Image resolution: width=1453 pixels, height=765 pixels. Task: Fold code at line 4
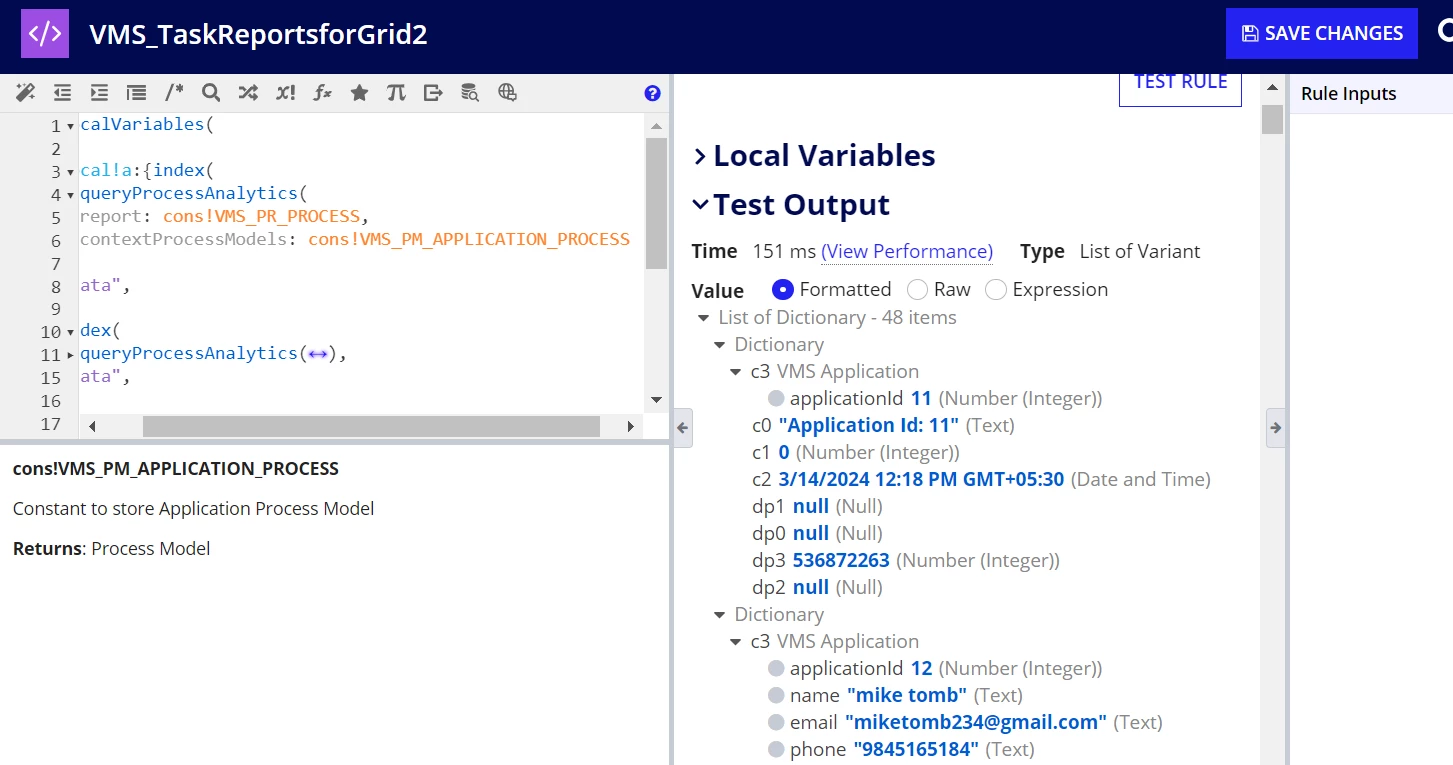[x=70, y=195]
